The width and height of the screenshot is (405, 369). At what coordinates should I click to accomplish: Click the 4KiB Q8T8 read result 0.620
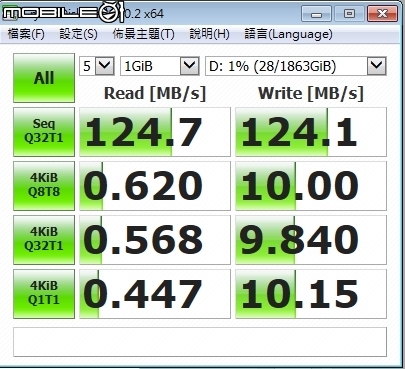tap(155, 186)
